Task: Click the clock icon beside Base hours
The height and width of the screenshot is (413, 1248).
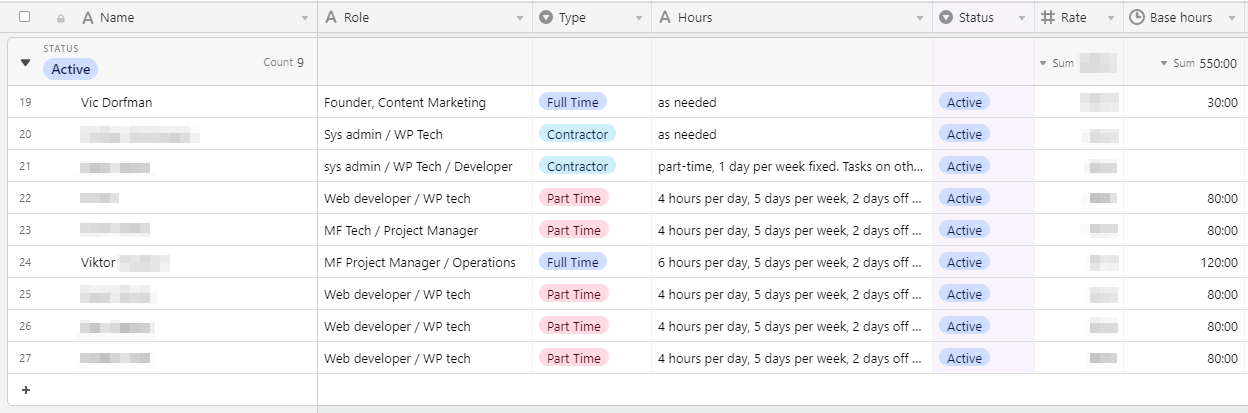Action: tap(1137, 18)
